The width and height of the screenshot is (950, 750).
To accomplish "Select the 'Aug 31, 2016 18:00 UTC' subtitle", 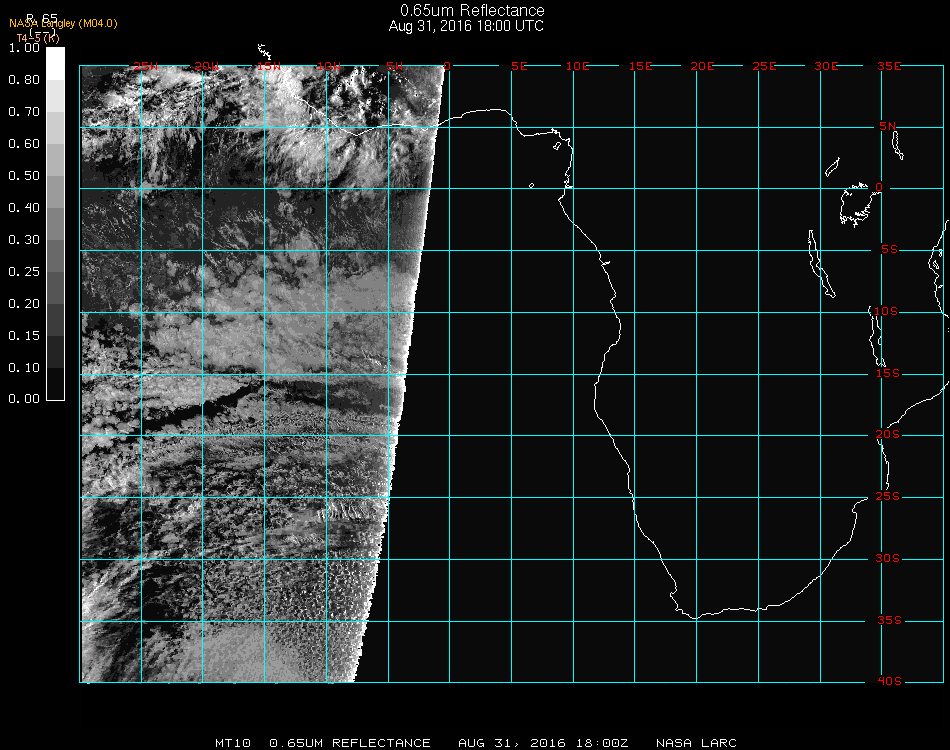I will coord(466,26).
